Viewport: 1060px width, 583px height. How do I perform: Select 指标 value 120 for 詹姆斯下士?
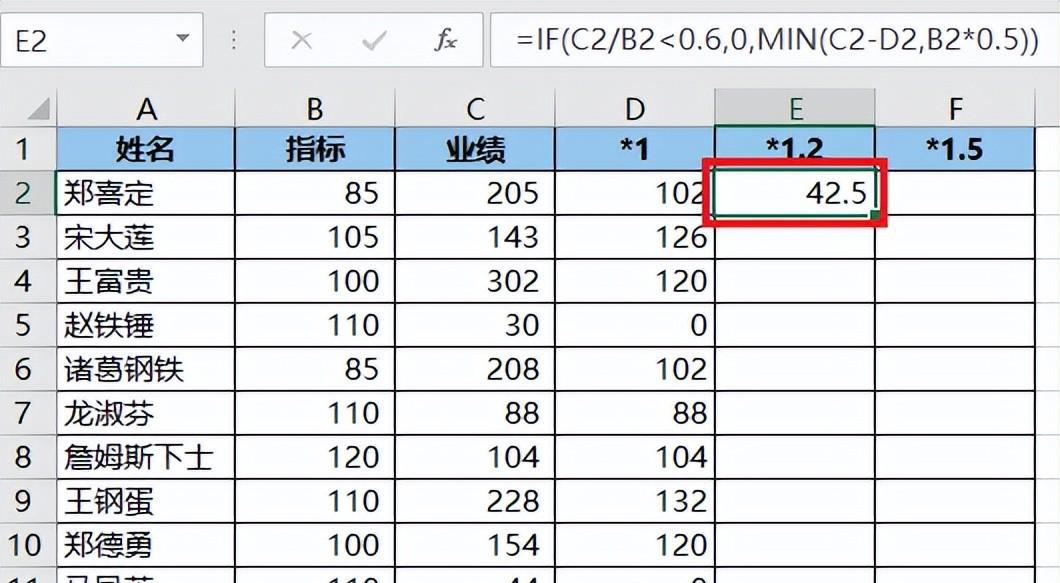pos(315,457)
